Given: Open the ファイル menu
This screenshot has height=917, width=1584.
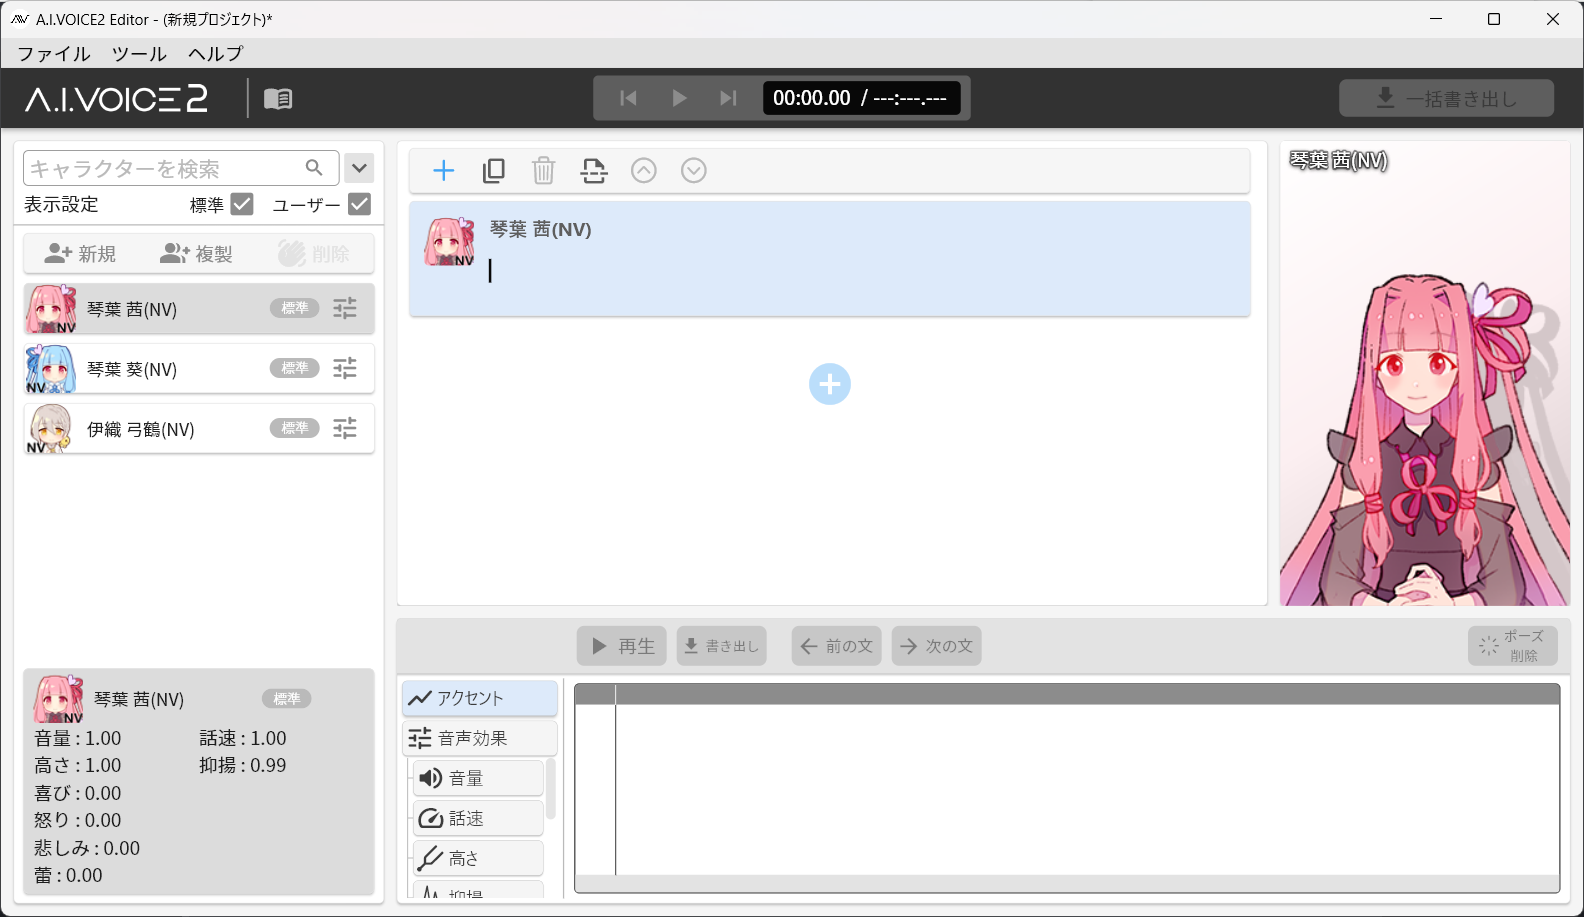Looking at the screenshot, I should click(54, 54).
